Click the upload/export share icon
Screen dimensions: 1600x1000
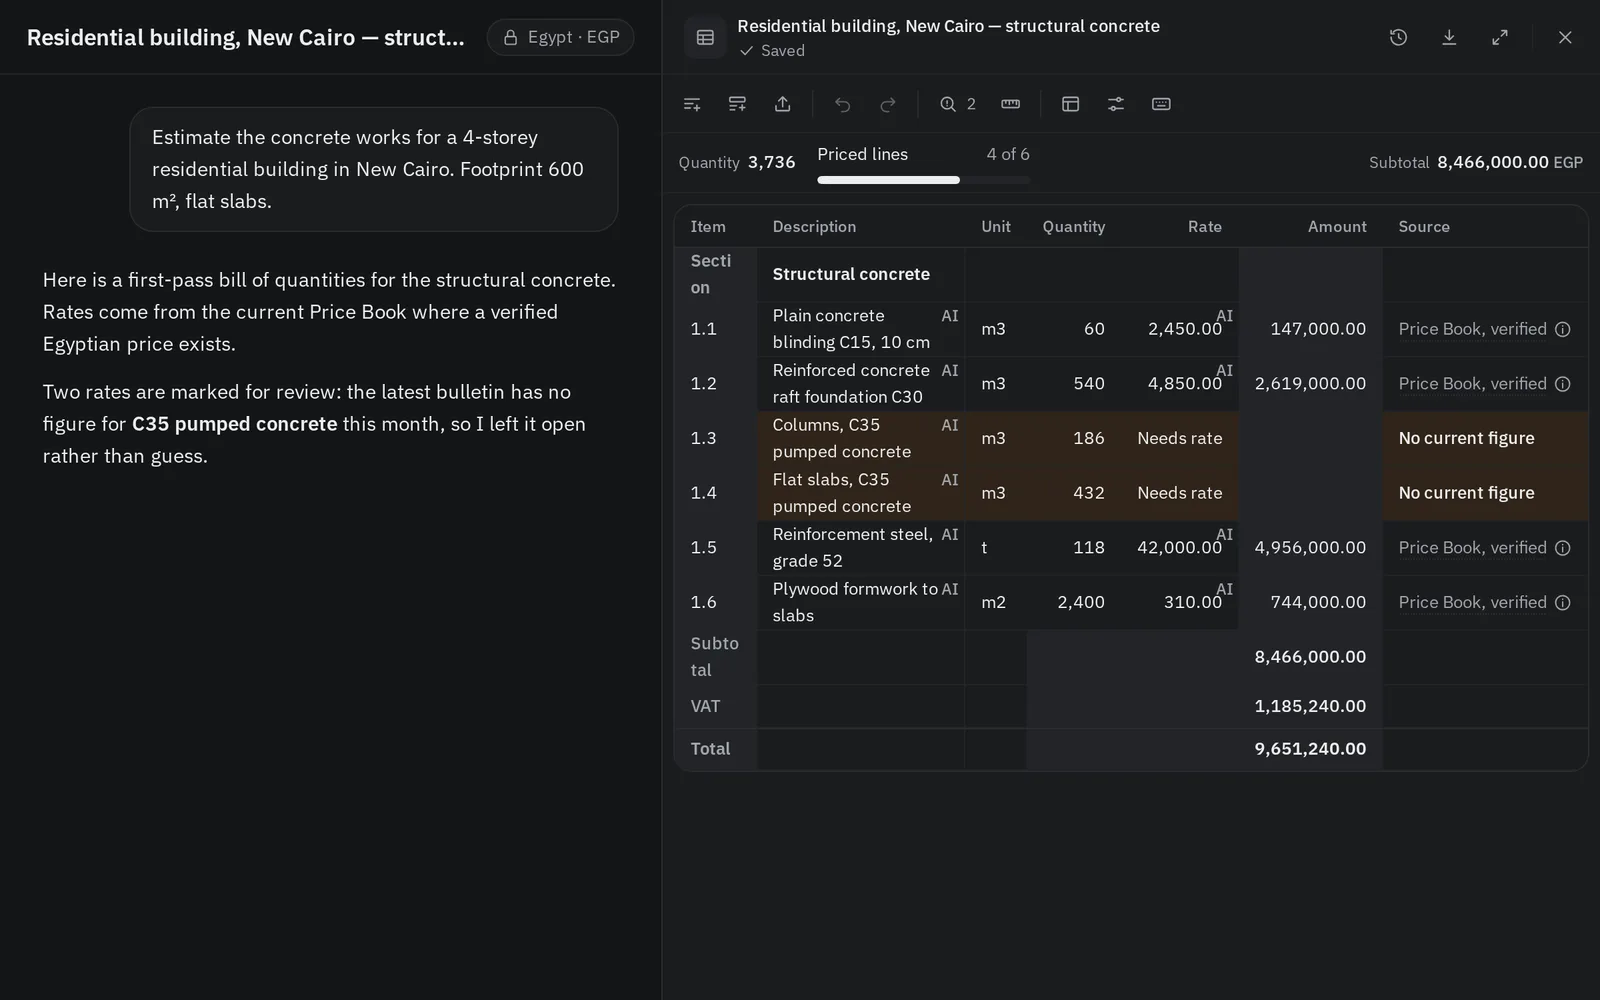[783, 104]
